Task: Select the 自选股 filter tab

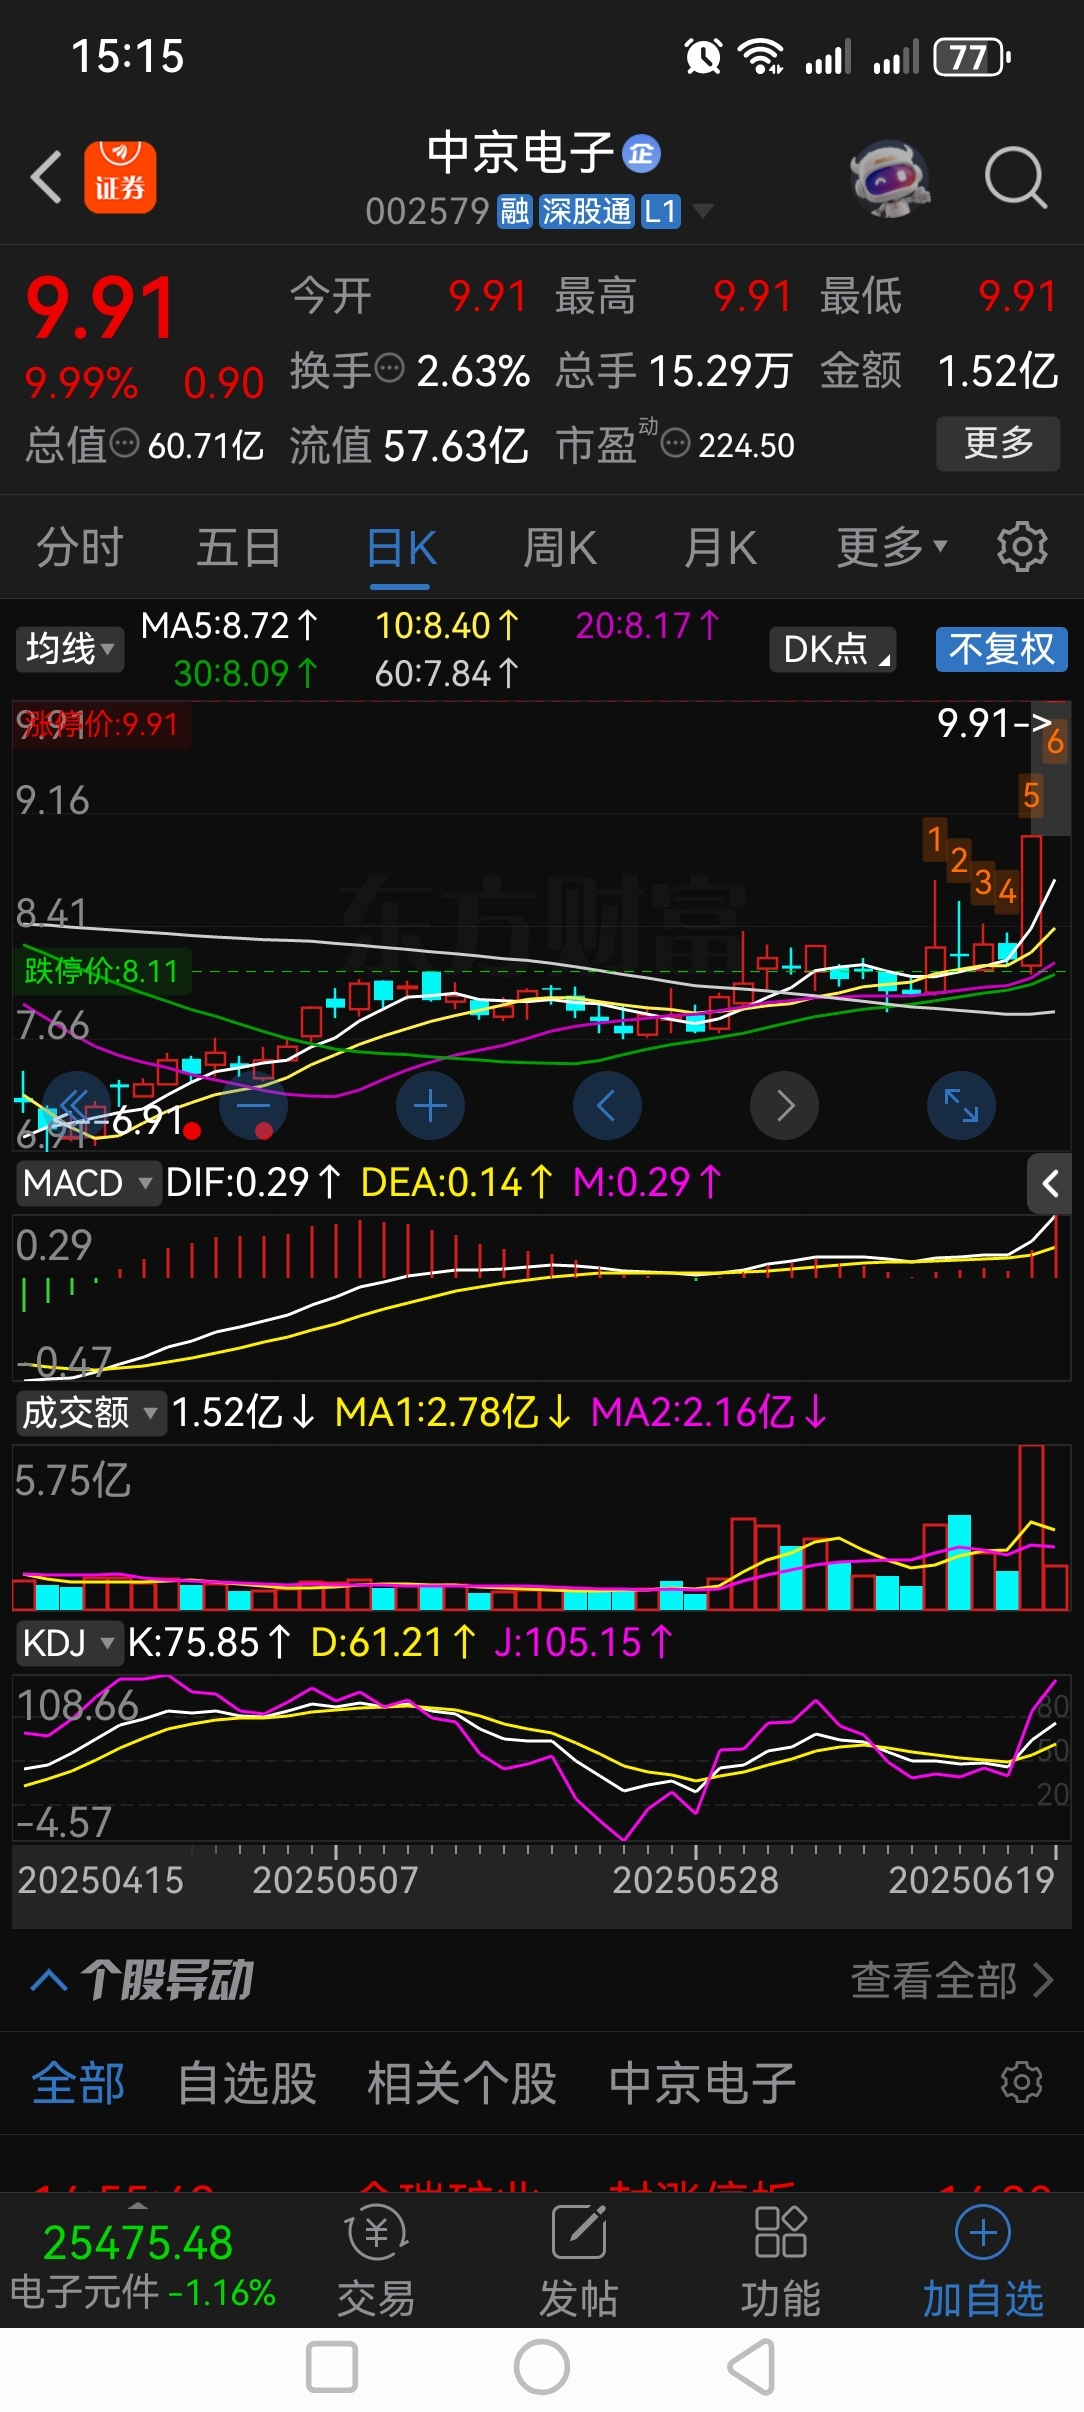Action: 246,2084
